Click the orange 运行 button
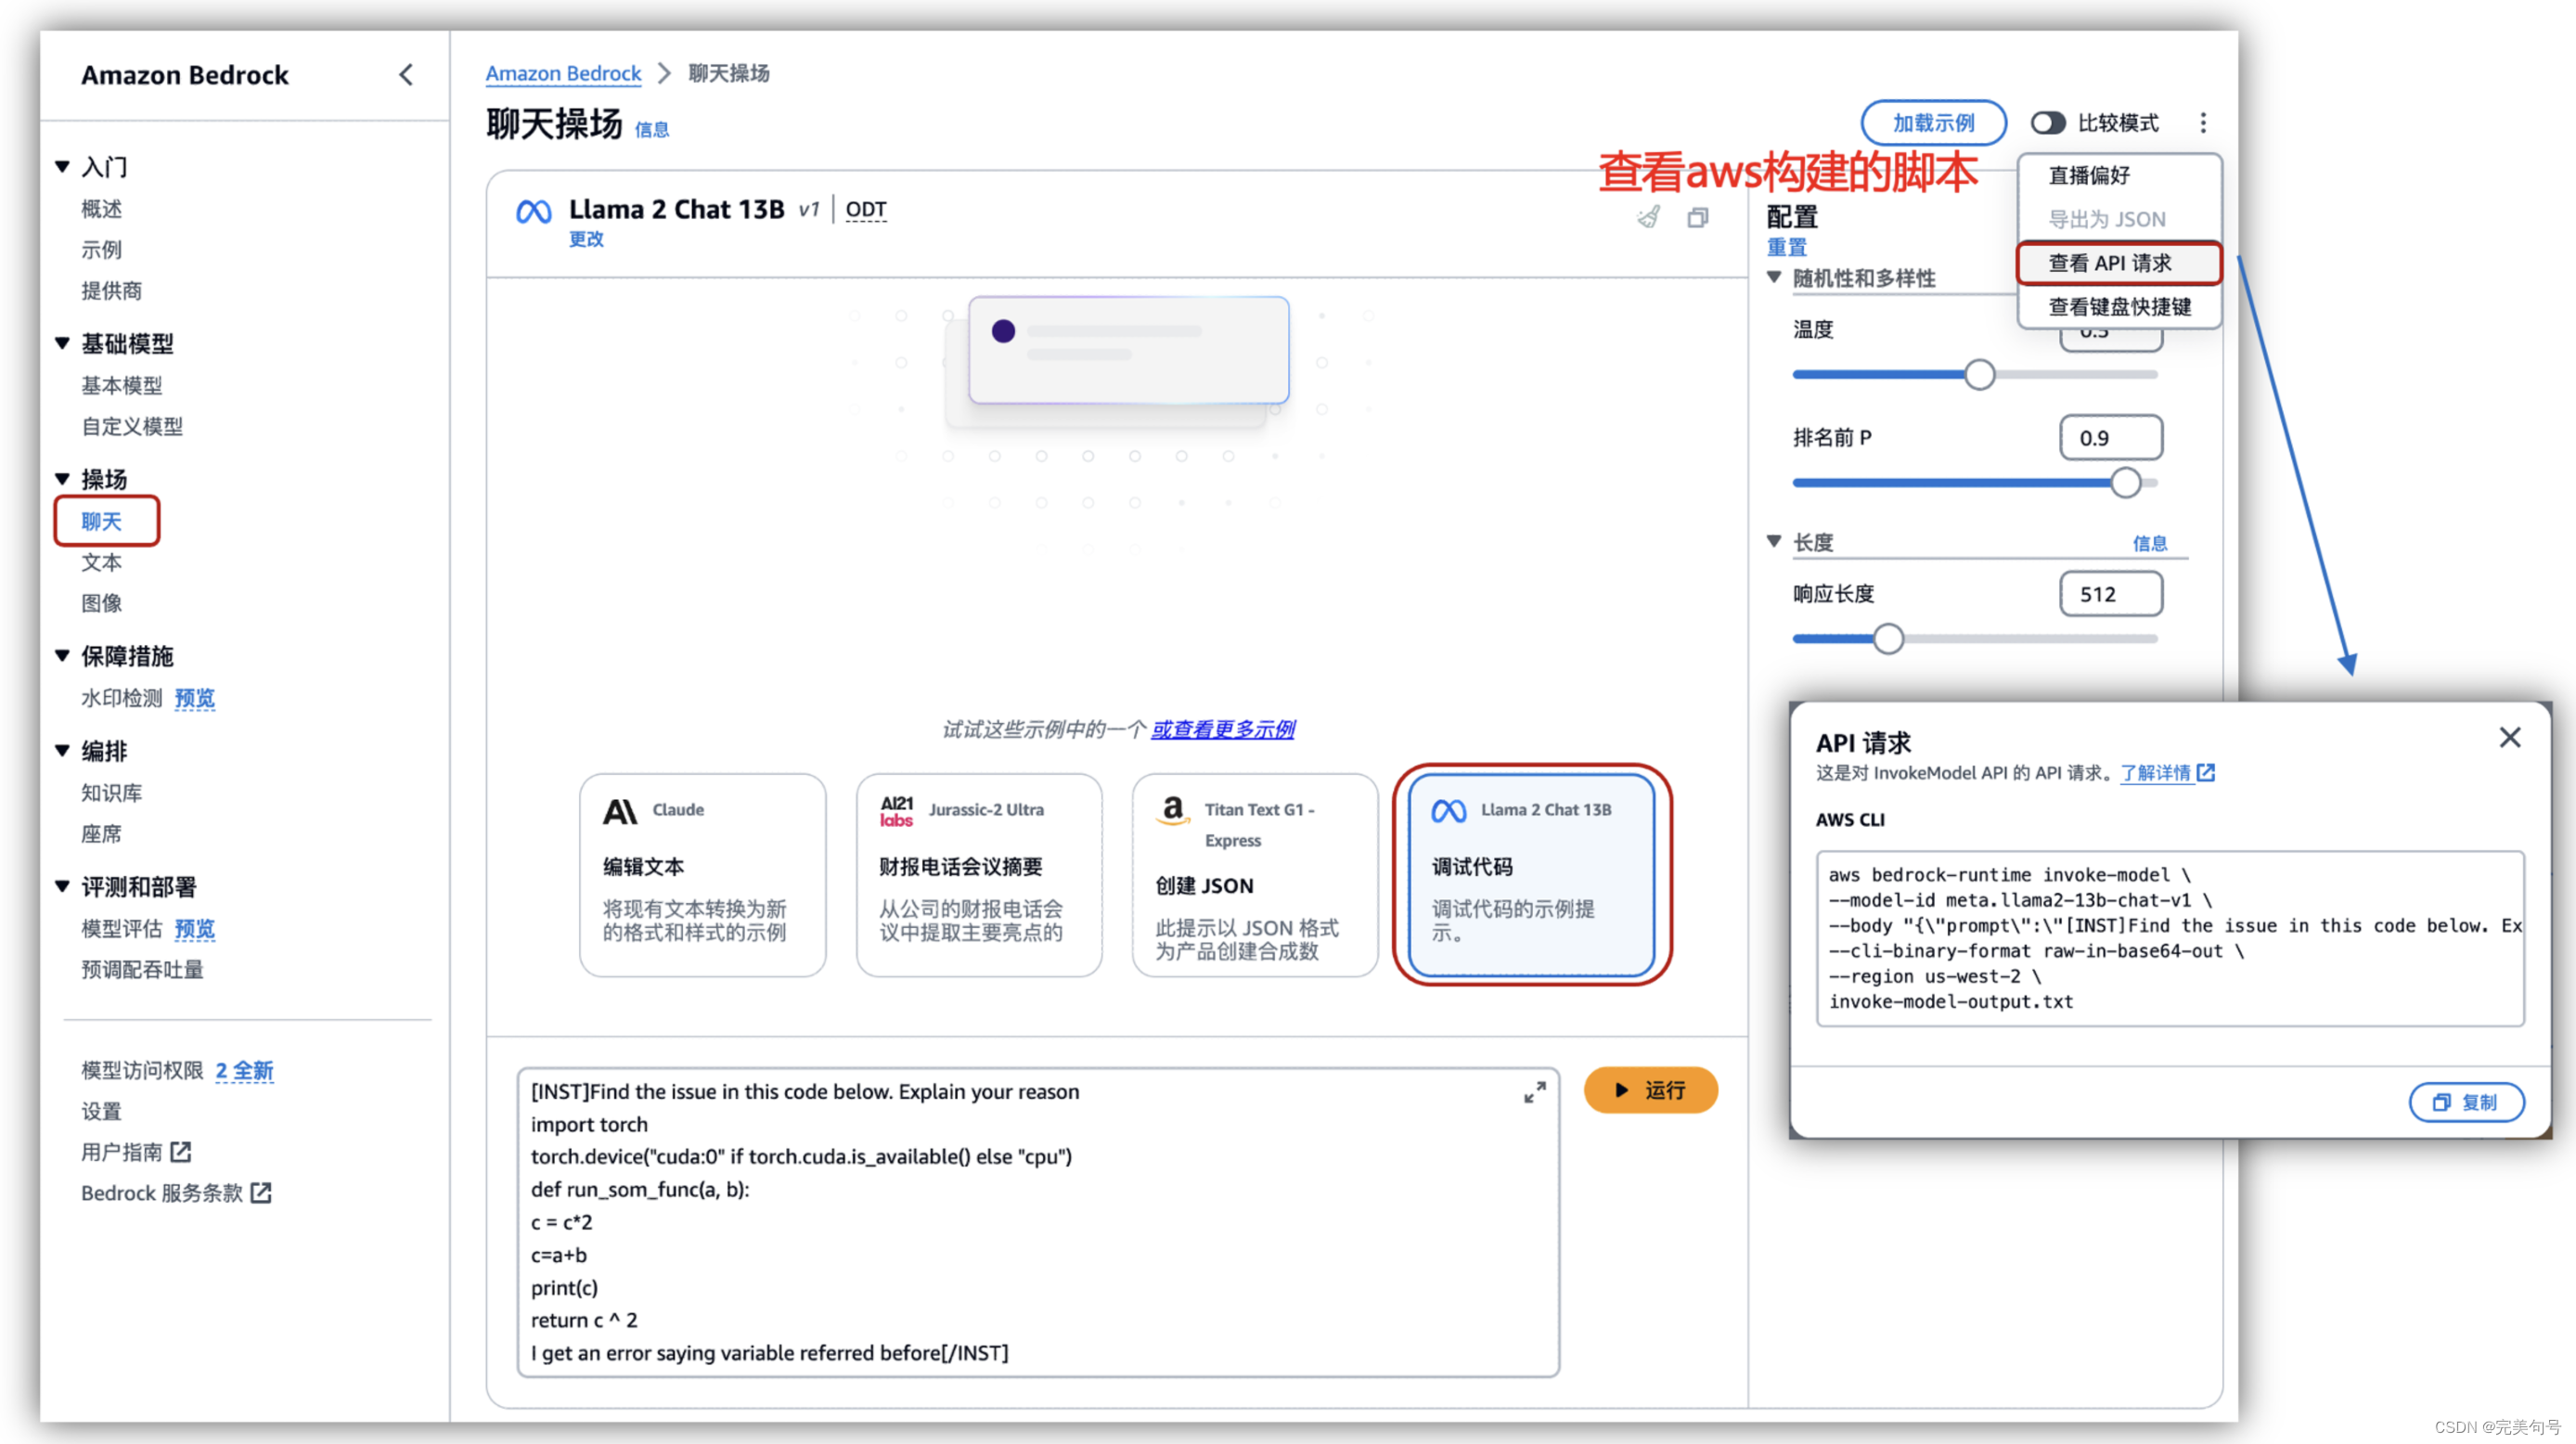Screen dimensions: 2576x1444 tap(1650, 1090)
